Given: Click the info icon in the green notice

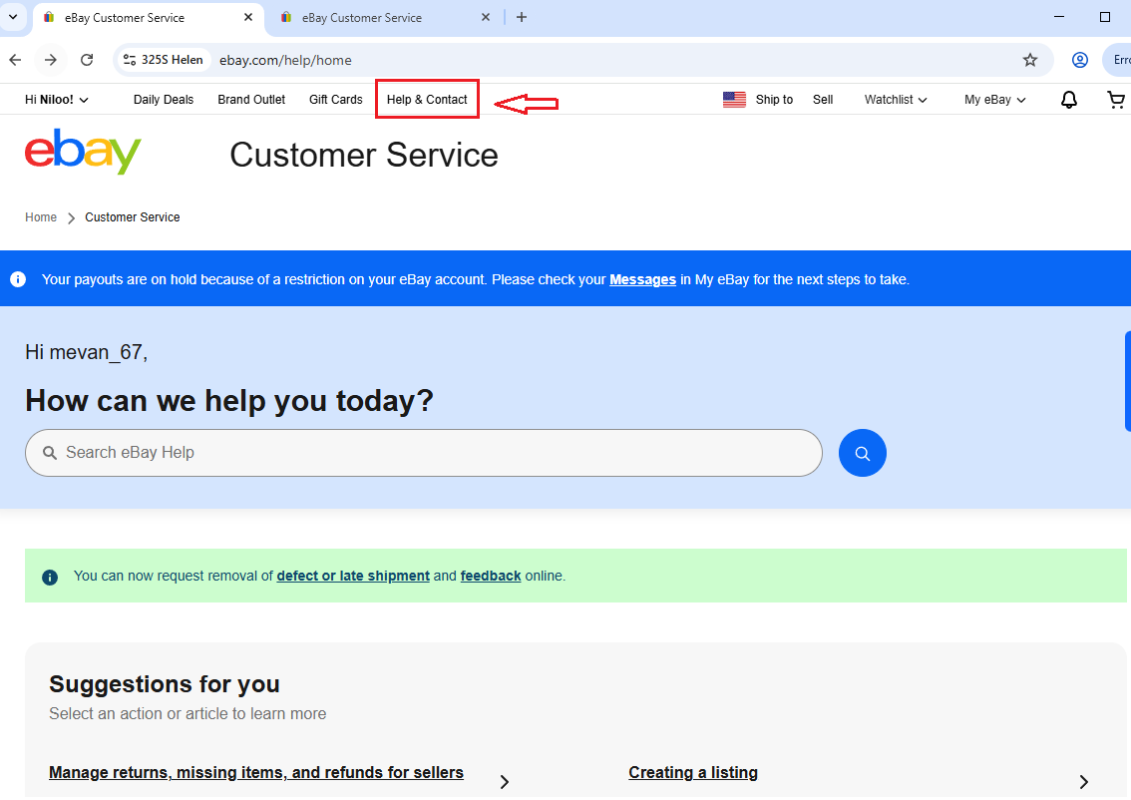Looking at the screenshot, I should [x=50, y=577].
